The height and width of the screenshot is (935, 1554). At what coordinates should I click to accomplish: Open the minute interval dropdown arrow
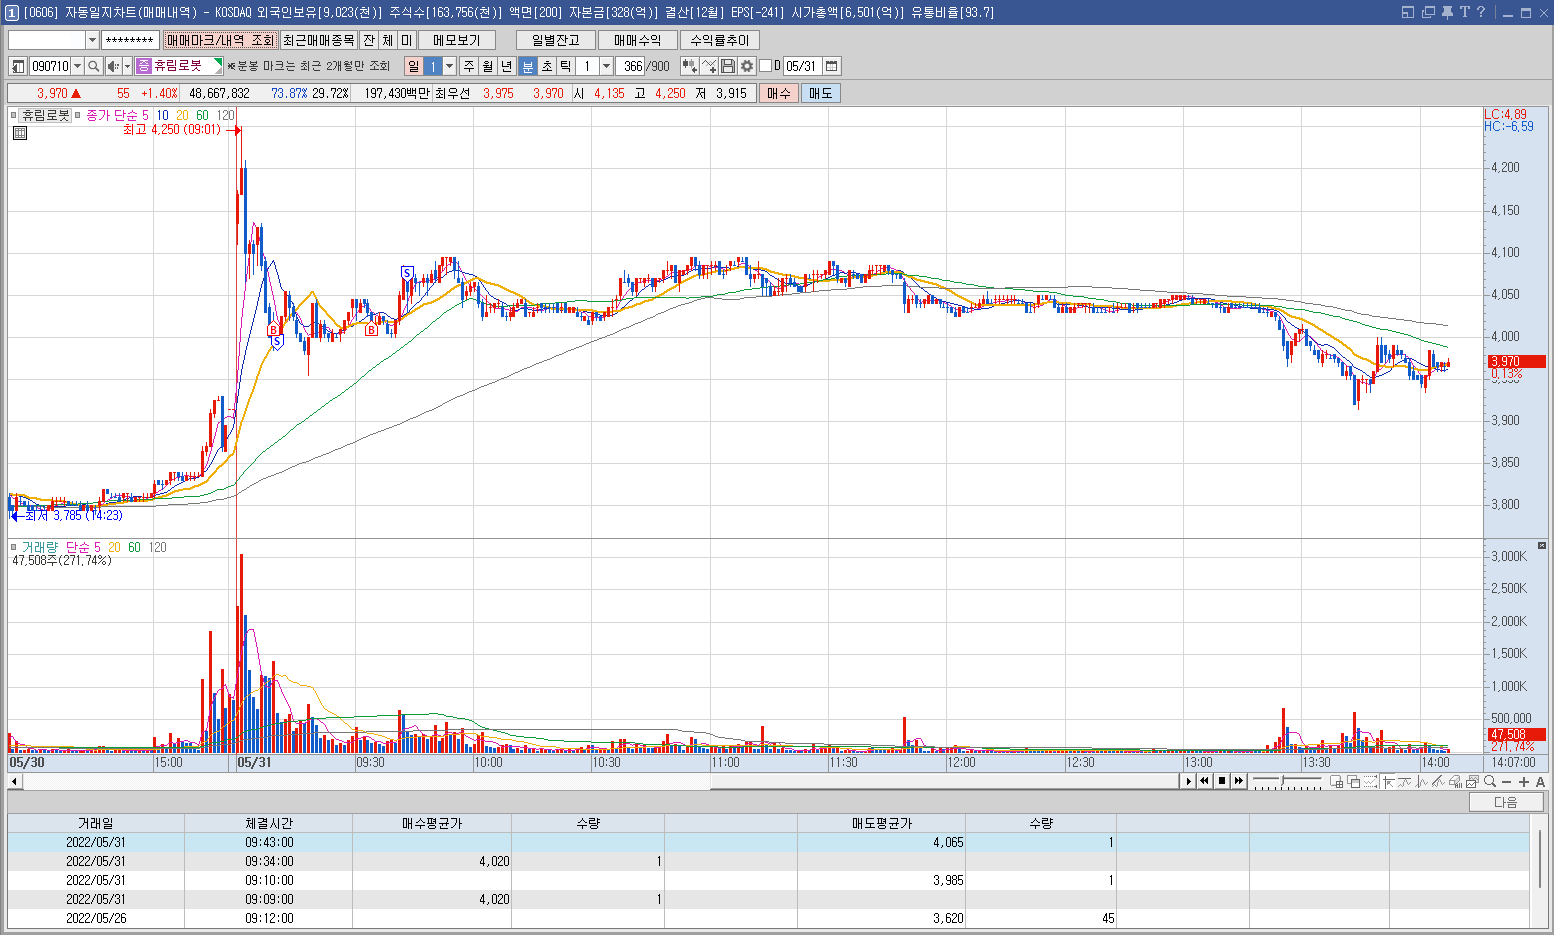pos(606,66)
